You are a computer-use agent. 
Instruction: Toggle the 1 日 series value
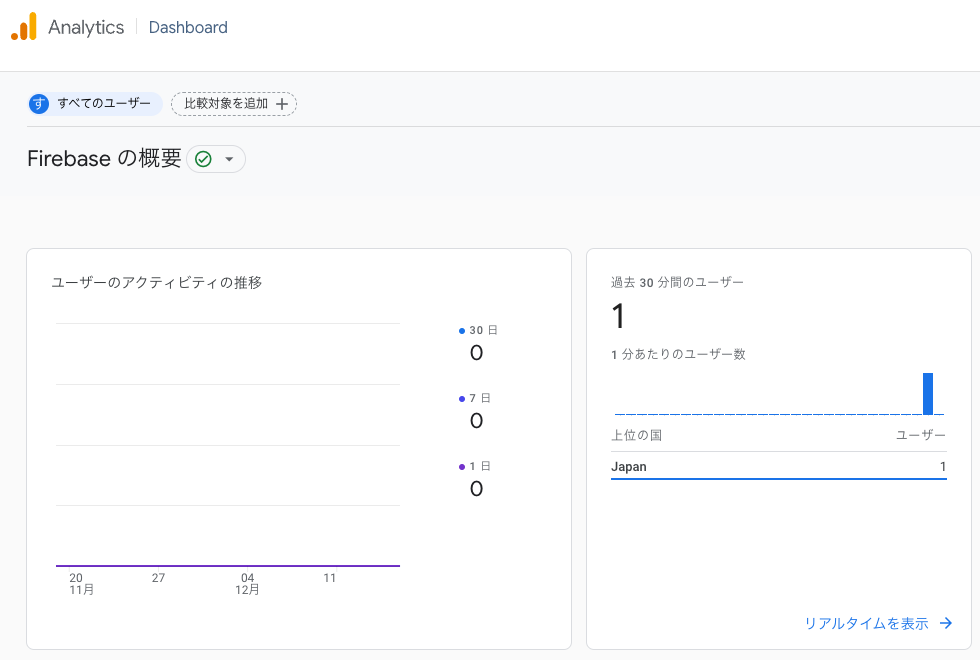(476, 489)
